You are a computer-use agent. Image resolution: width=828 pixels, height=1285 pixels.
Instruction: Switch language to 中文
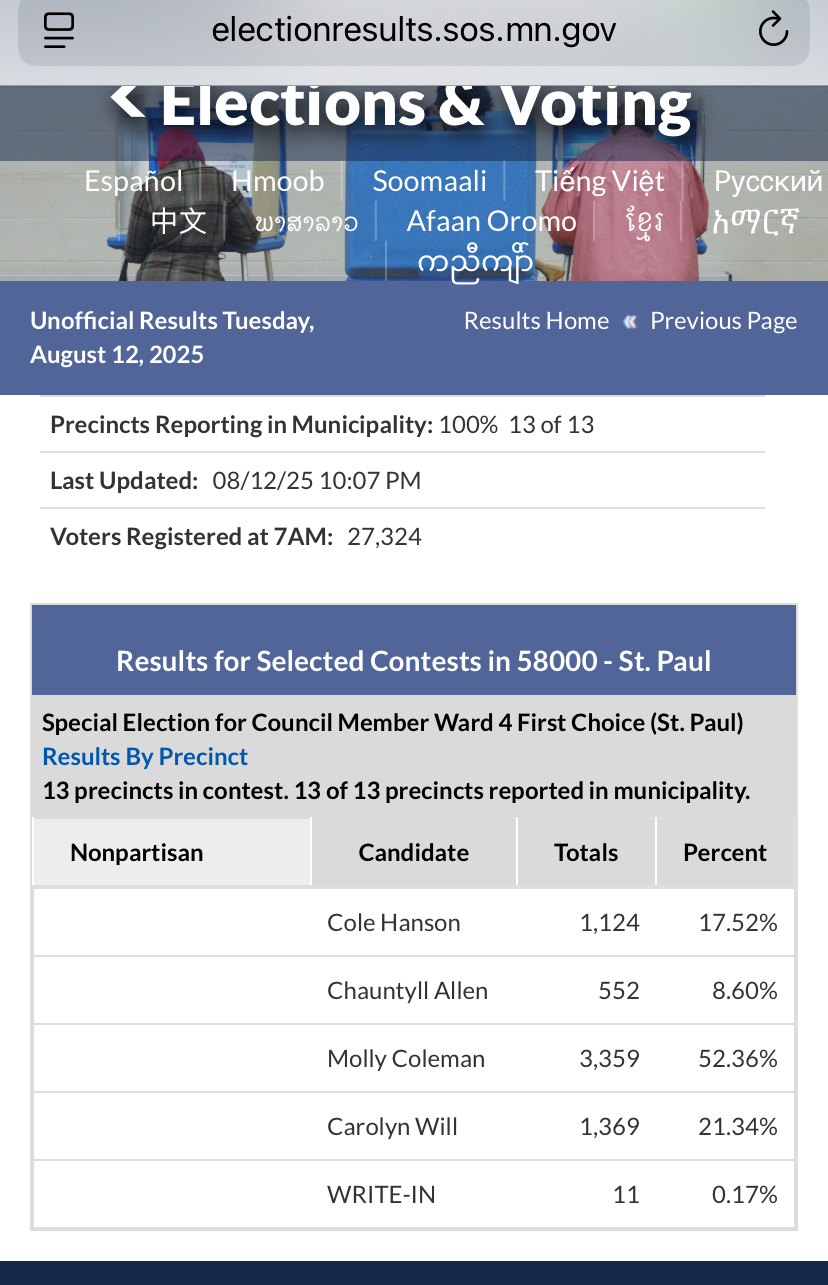coord(179,221)
